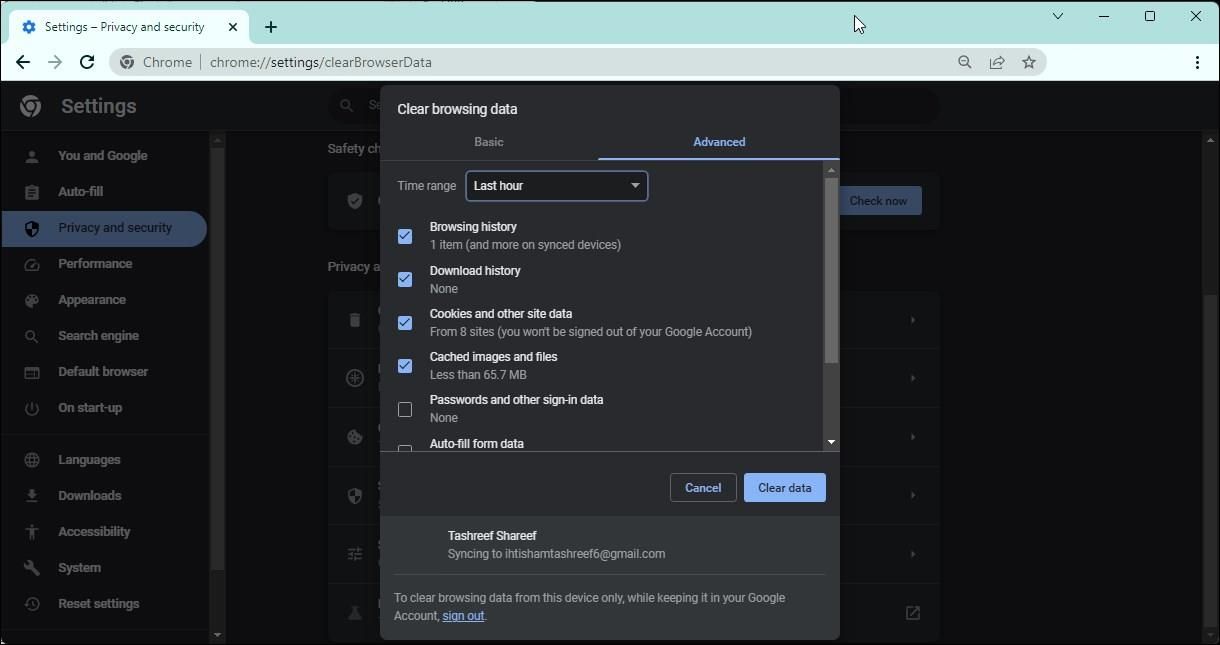Select the Performance icon in the sidebar
The image size is (1220, 645).
pyautogui.click(x=31, y=263)
